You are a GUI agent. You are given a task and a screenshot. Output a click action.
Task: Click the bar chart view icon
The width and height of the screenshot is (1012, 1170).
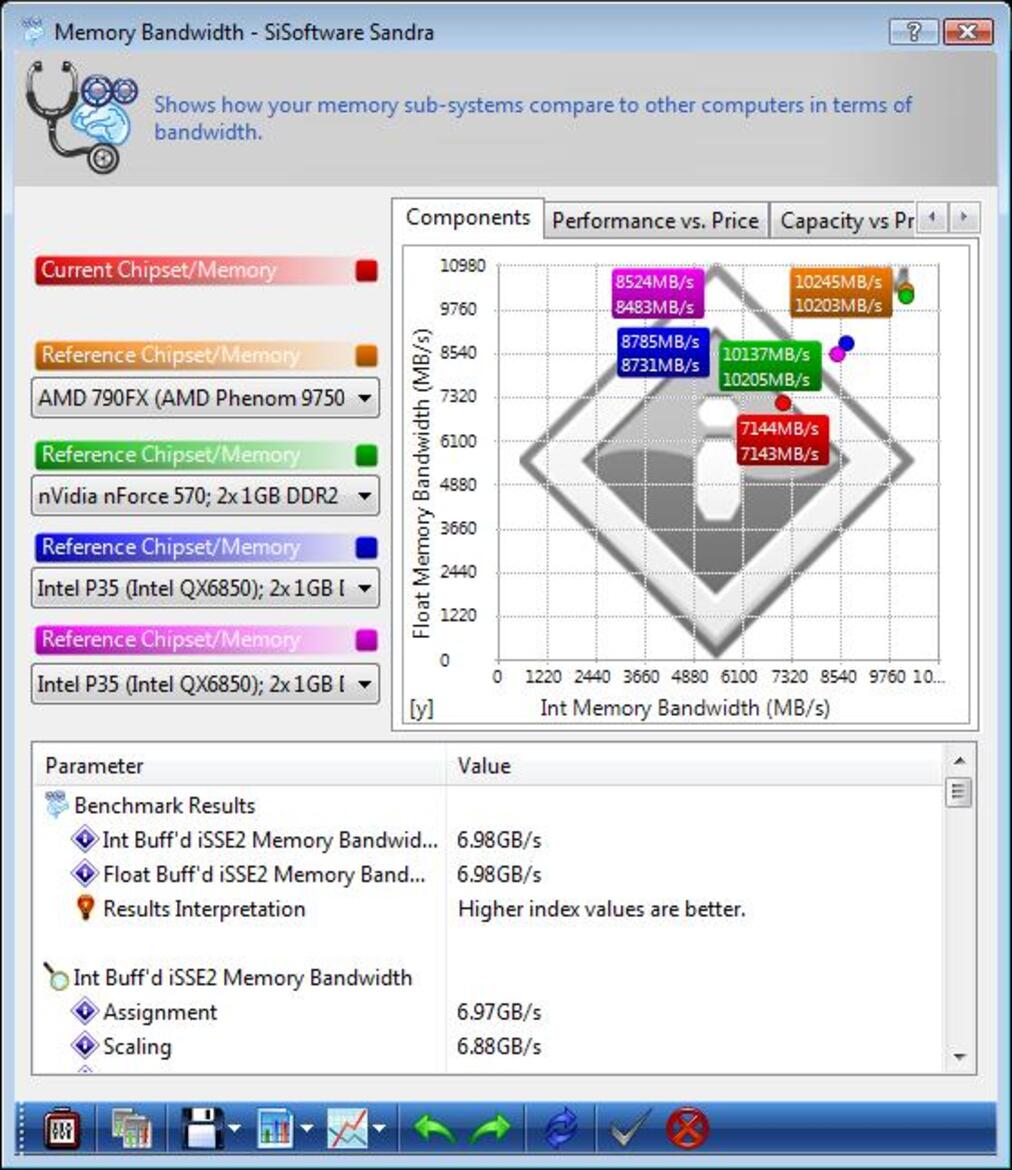[x=275, y=1127]
